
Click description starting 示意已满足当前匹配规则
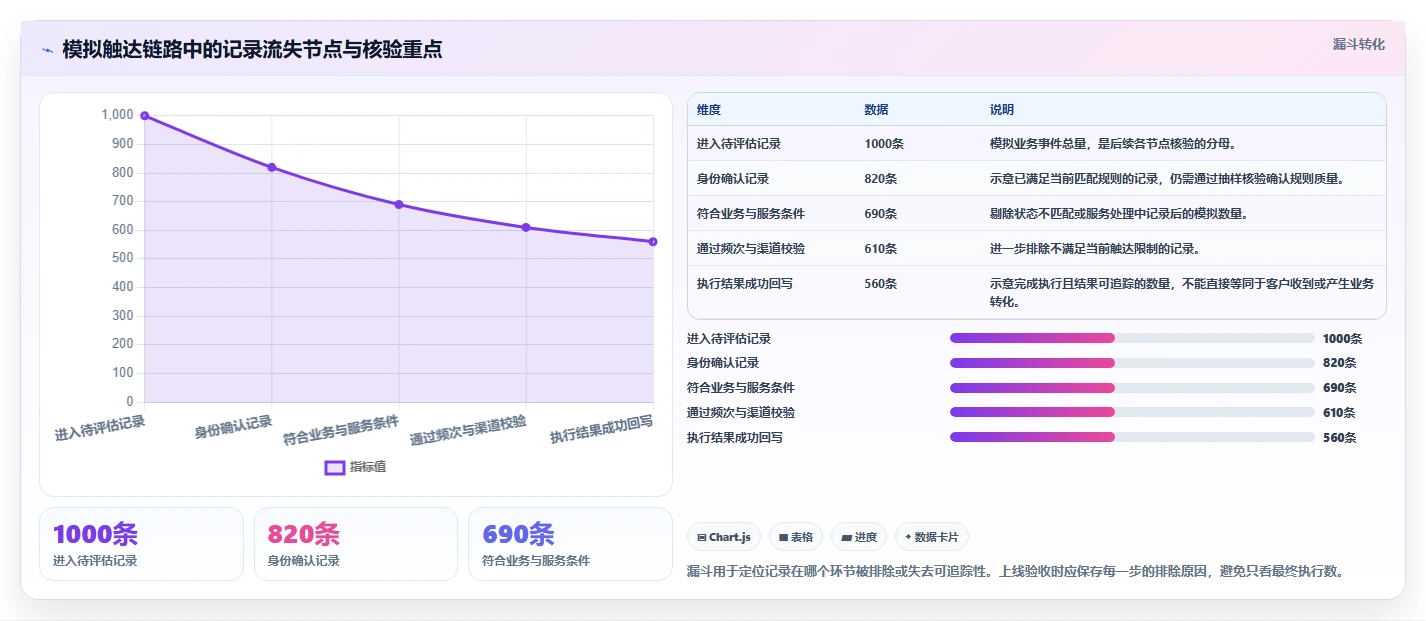pos(1167,178)
